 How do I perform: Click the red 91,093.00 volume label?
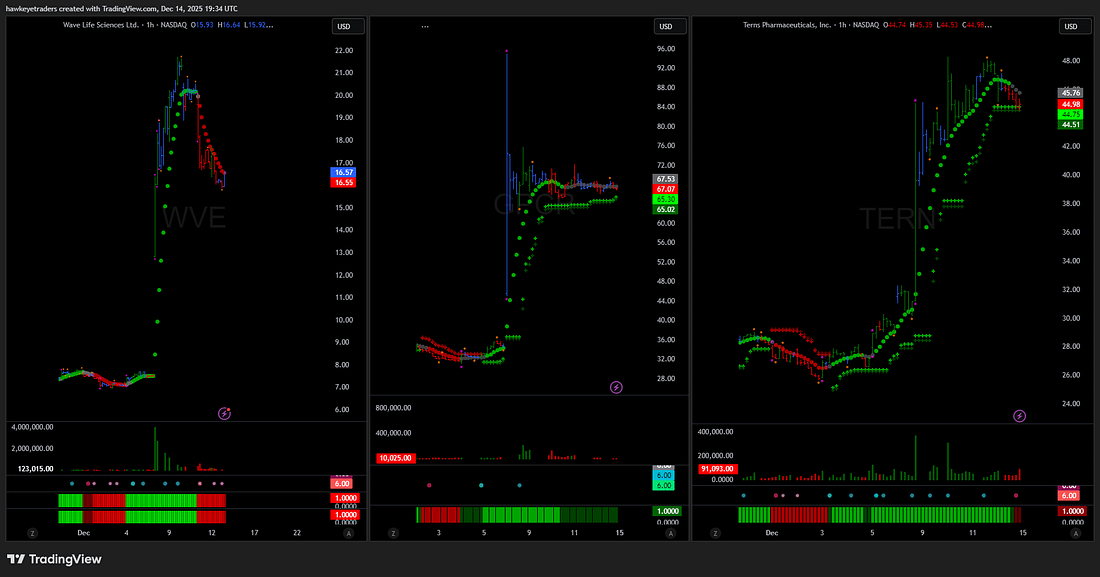click(717, 469)
